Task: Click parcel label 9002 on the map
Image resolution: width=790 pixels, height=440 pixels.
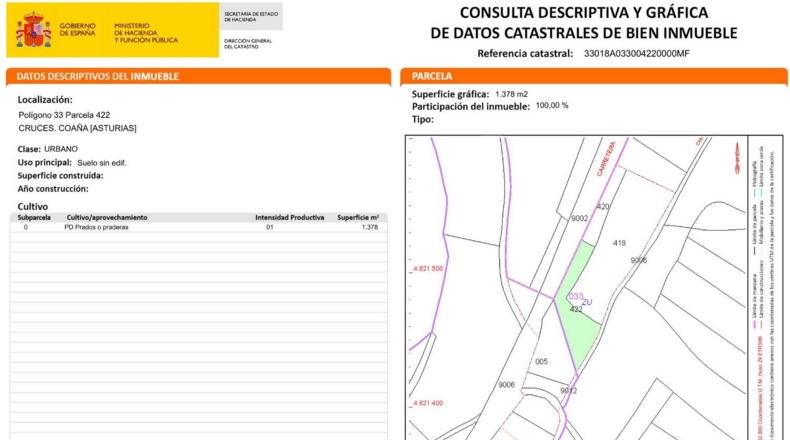Action: click(x=579, y=218)
